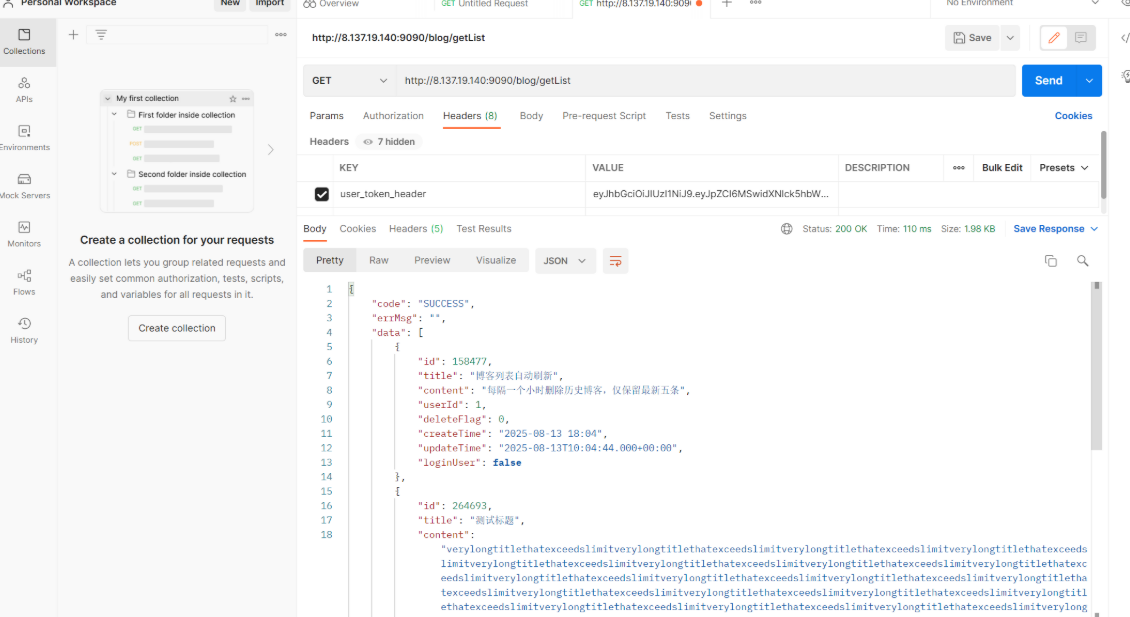Open the Flows sidebar section
Image resolution: width=1130 pixels, height=617 pixels.
(x=25, y=283)
